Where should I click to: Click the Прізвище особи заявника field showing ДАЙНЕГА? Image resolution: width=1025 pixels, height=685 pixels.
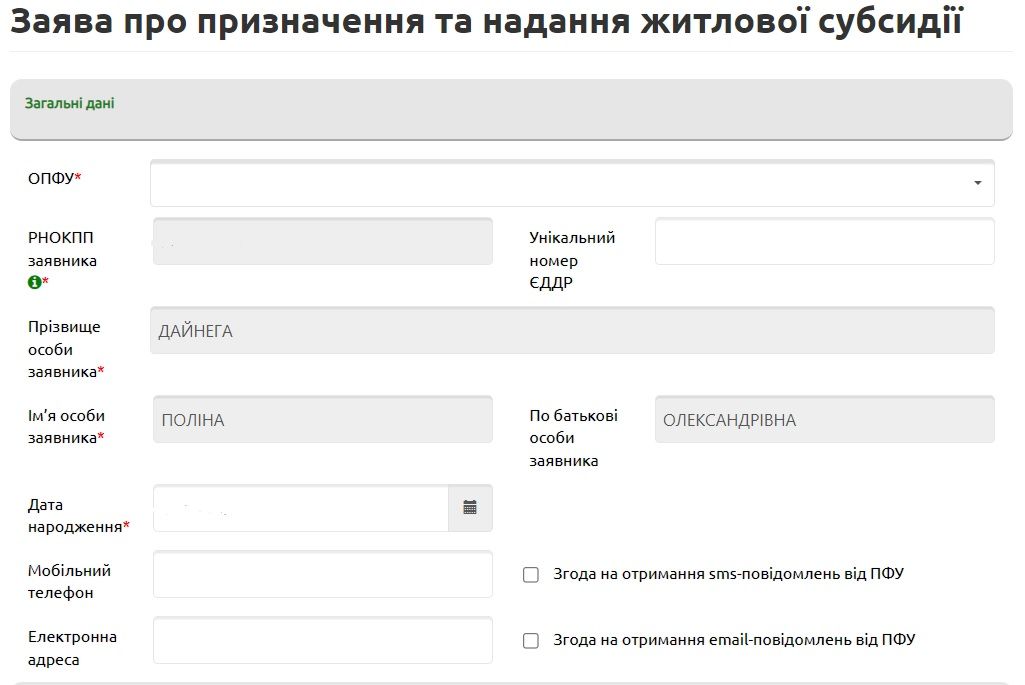(x=573, y=330)
